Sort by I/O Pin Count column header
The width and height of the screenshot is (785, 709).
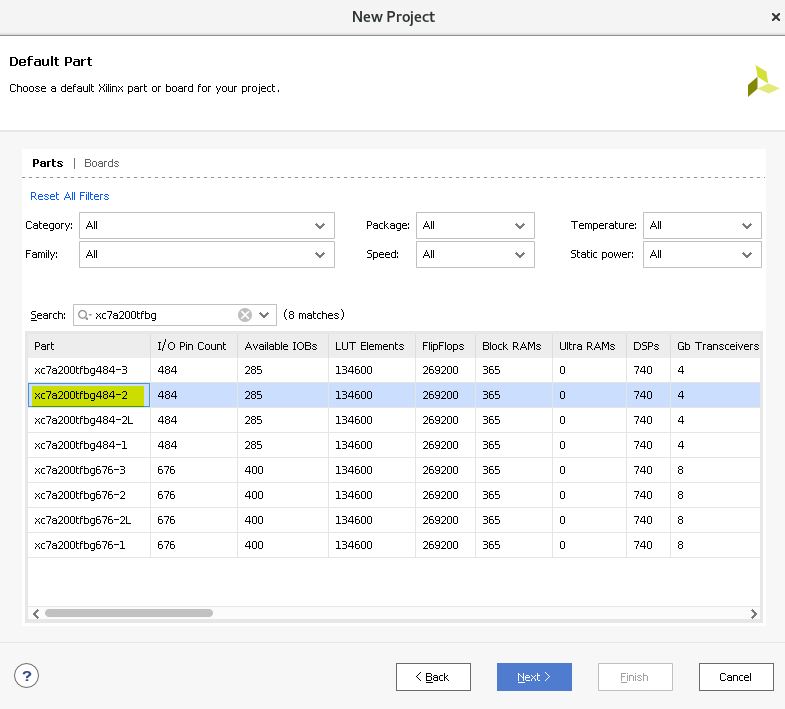pyautogui.click(x=194, y=346)
